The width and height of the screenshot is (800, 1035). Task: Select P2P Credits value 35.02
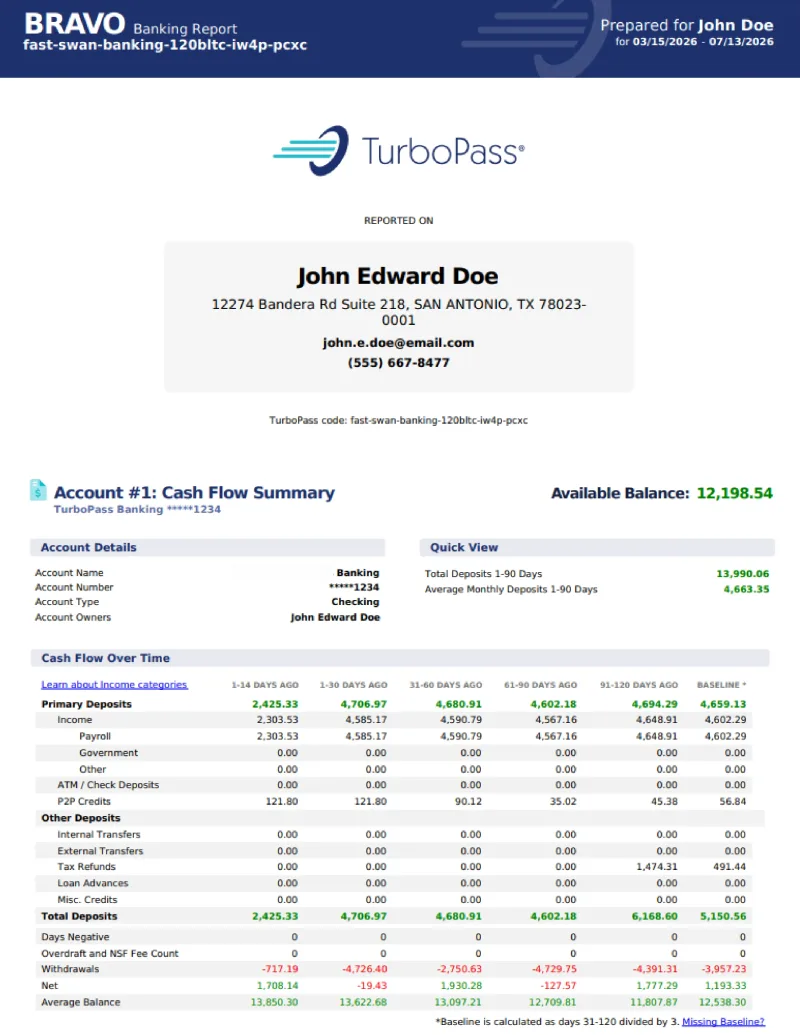[x=563, y=801]
